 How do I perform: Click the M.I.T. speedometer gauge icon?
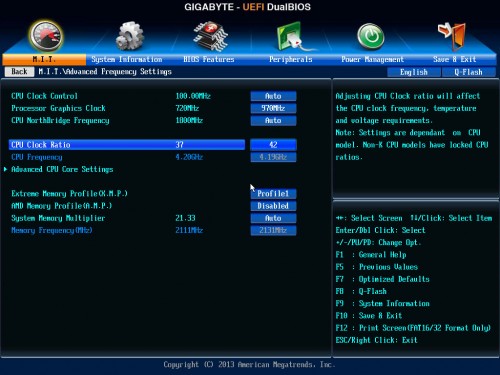click(x=46, y=36)
